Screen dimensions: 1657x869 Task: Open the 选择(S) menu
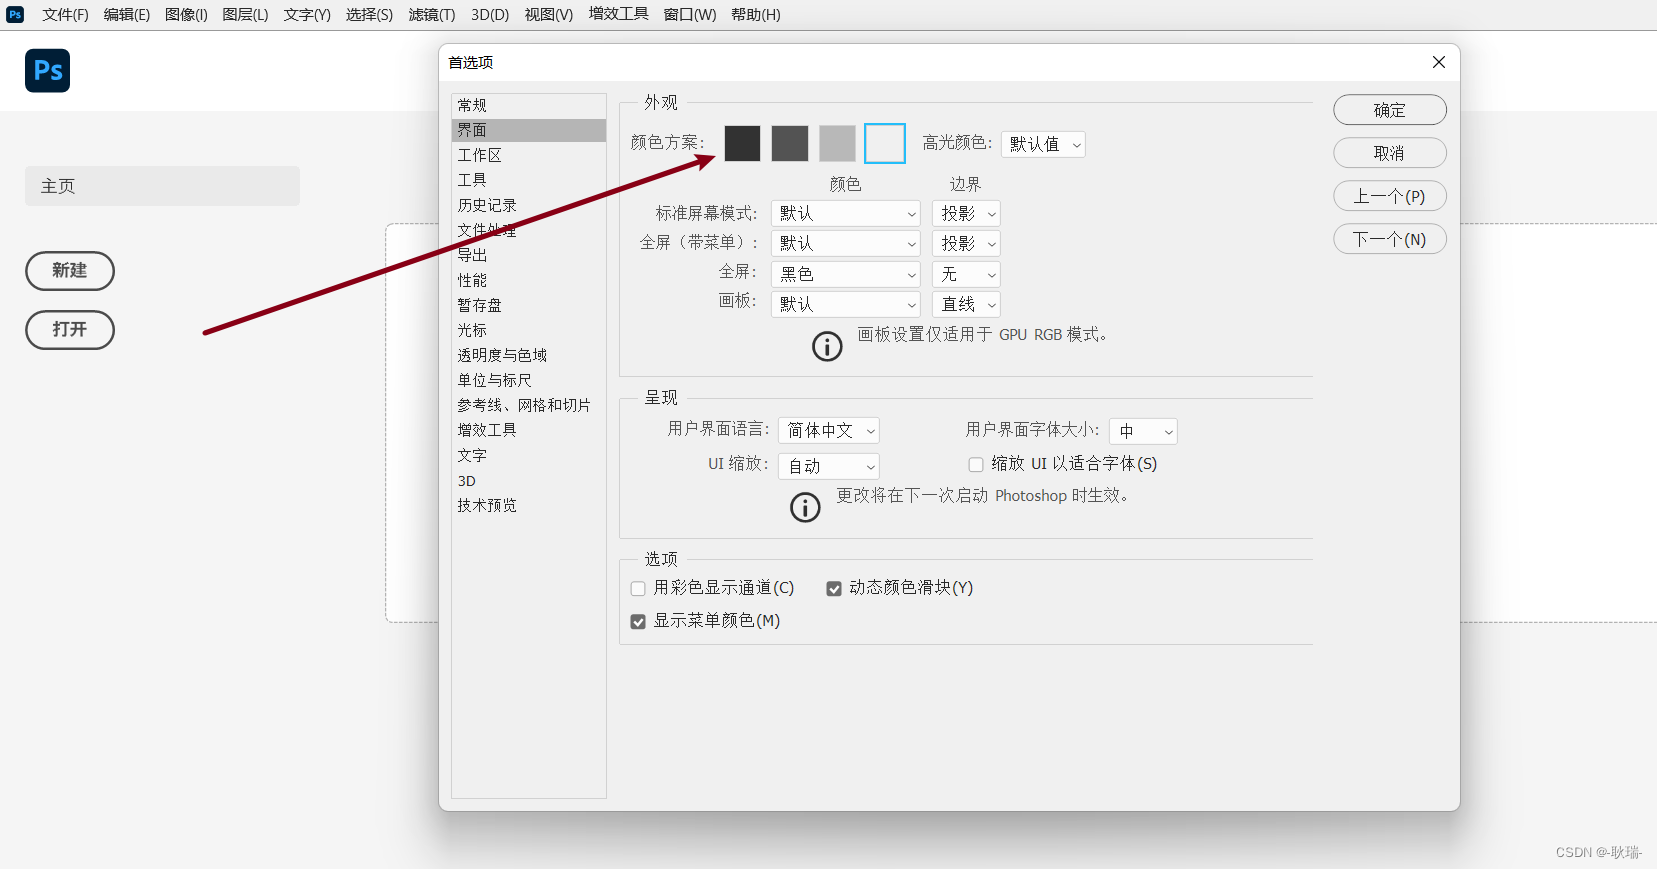point(369,14)
